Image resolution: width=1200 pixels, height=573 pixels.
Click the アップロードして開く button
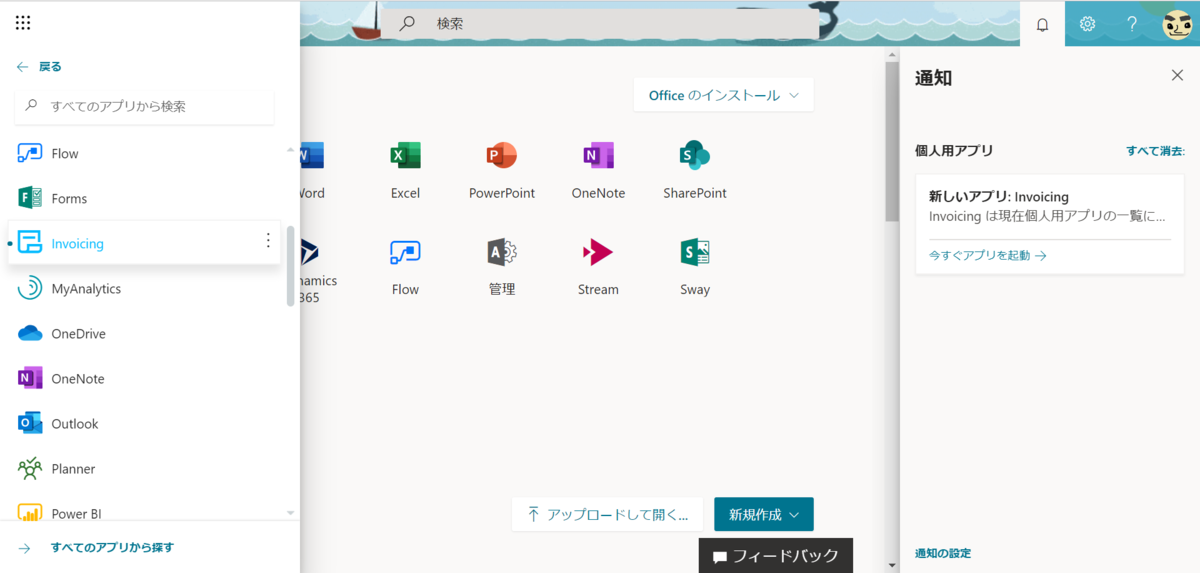[x=608, y=514]
